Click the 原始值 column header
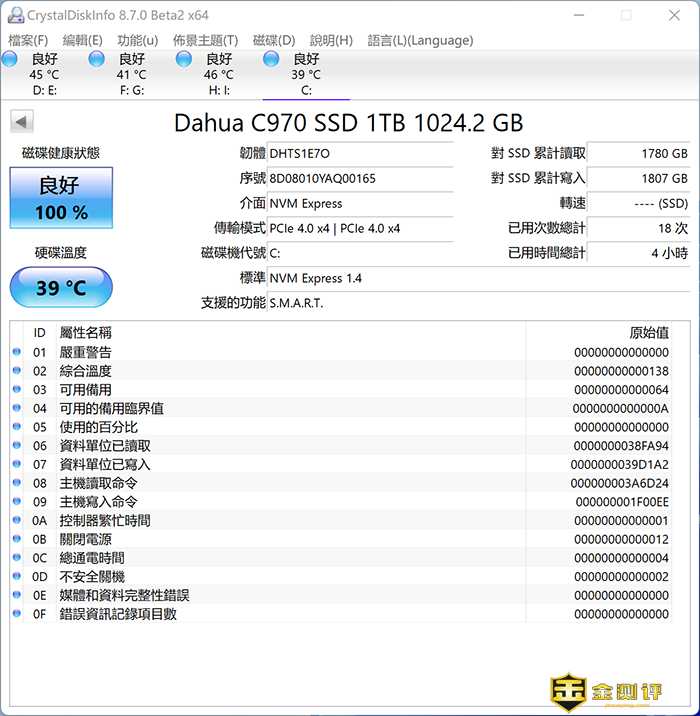 pyautogui.click(x=648, y=332)
